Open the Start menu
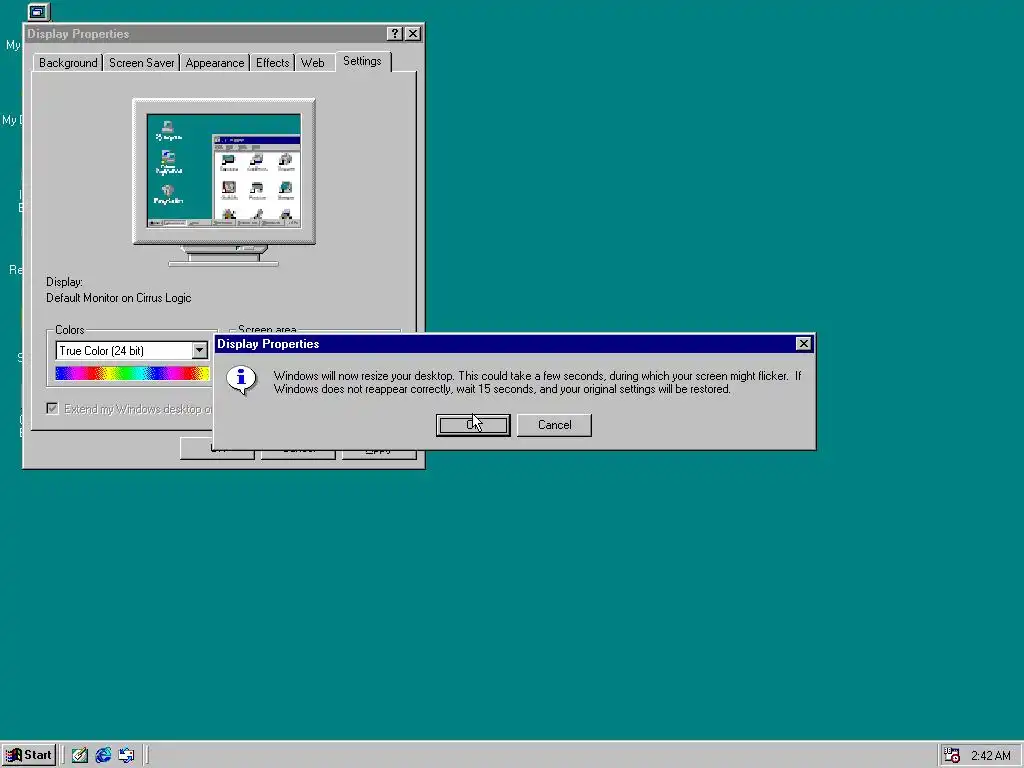Screen dimensions: 1024x768 (29, 755)
